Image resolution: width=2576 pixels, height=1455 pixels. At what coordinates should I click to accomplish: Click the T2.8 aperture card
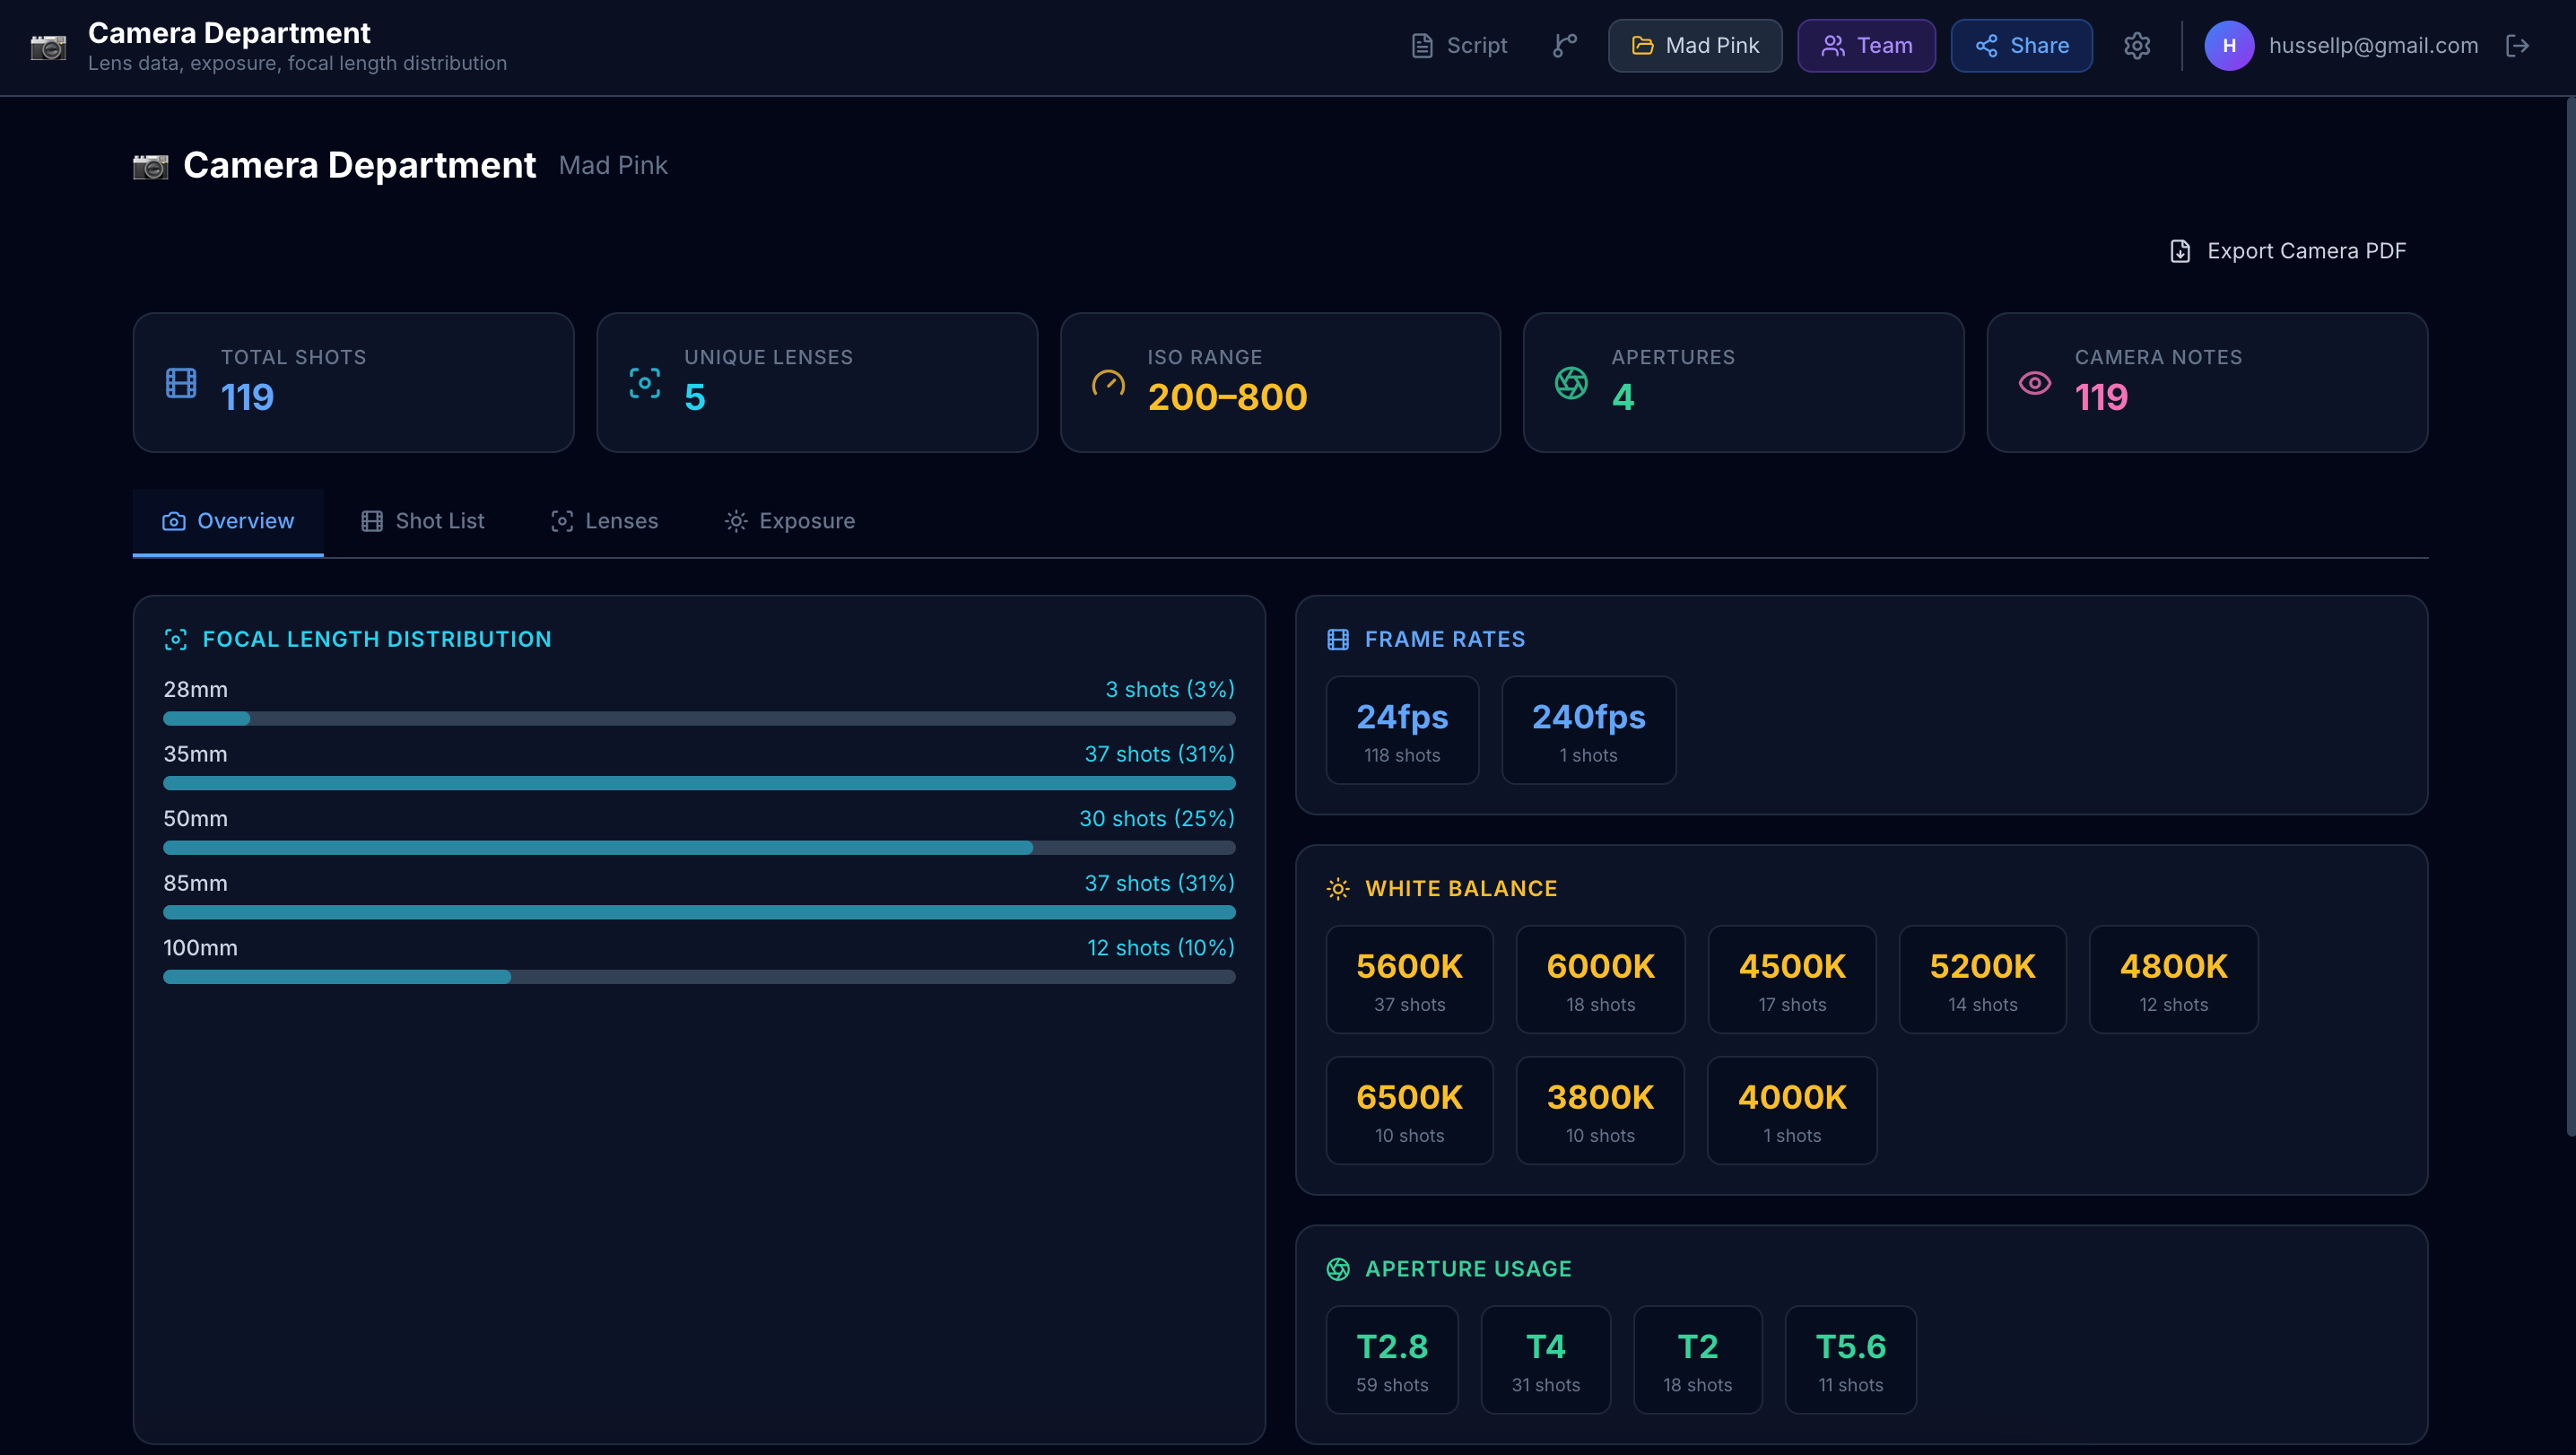[1392, 1360]
